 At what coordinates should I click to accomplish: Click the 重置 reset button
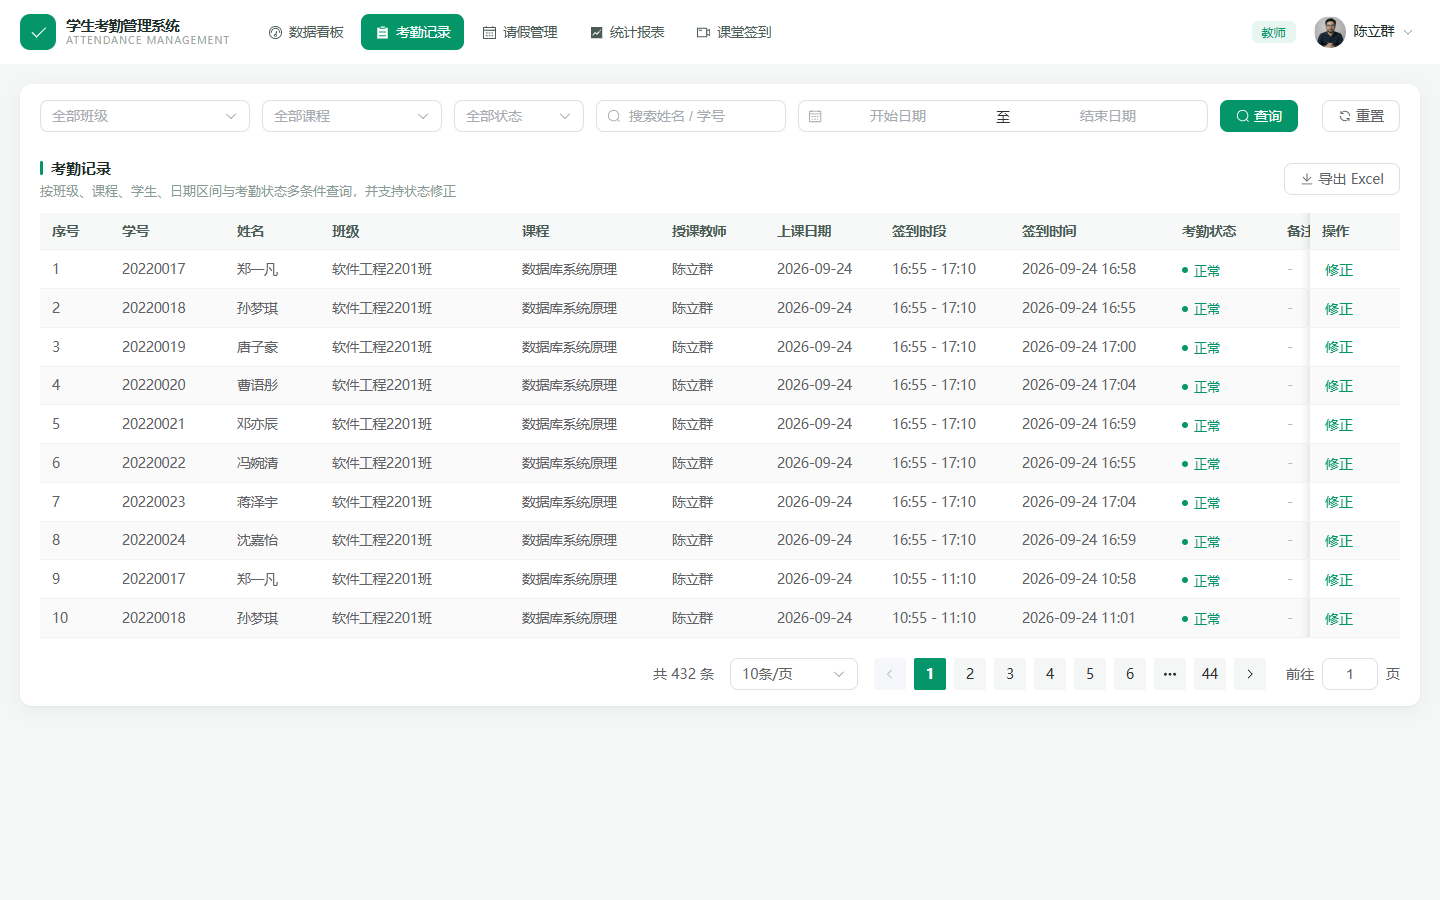pyautogui.click(x=1361, y=116)
